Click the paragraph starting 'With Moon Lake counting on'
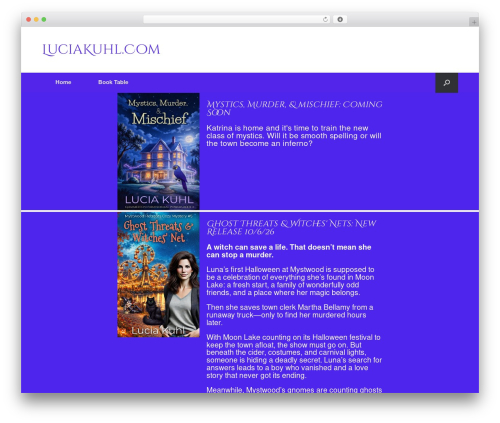This screenshot has height=423, width=500. click(294, 356)
